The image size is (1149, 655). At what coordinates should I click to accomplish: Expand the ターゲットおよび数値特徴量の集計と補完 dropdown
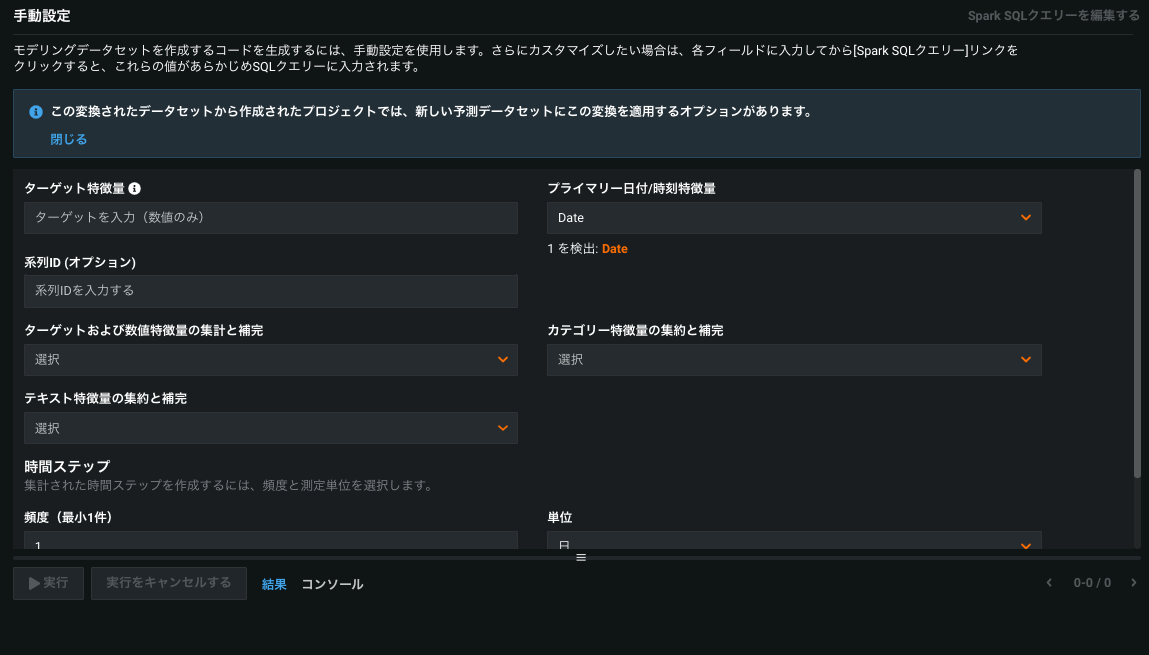(270, 360)
